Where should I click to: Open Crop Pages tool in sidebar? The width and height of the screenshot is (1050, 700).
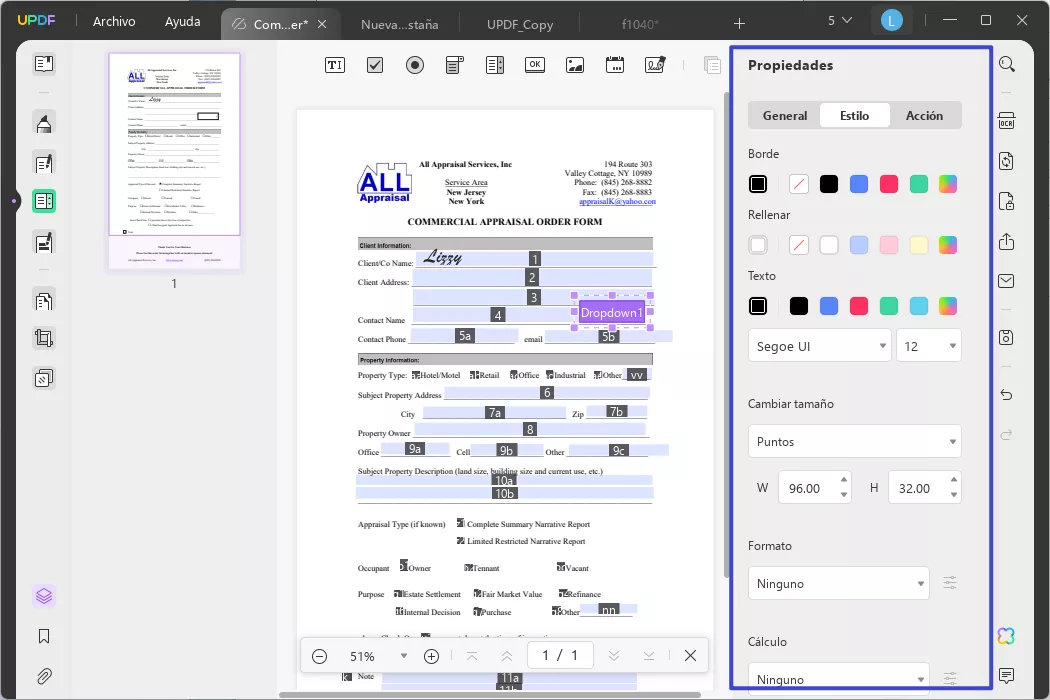tap(44, 338)
